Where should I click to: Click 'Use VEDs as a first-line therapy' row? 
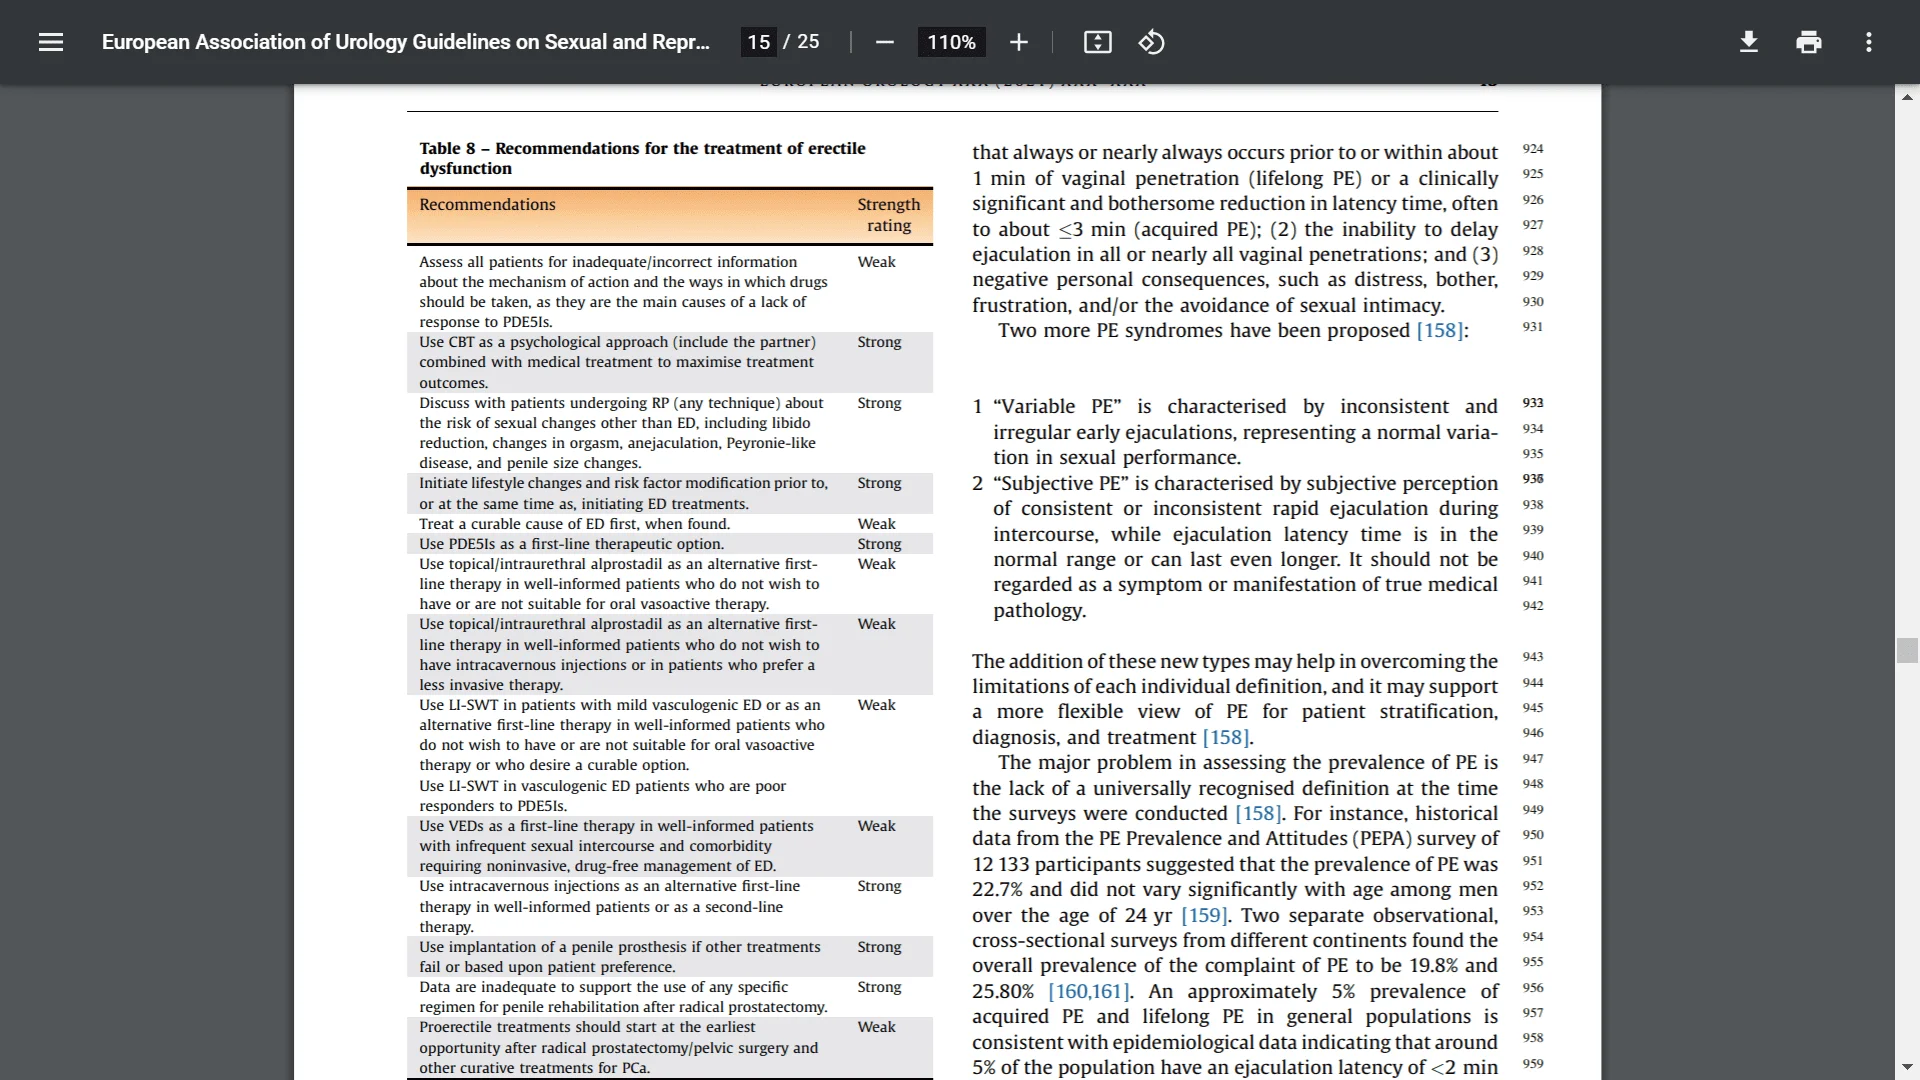coord(669,846)
